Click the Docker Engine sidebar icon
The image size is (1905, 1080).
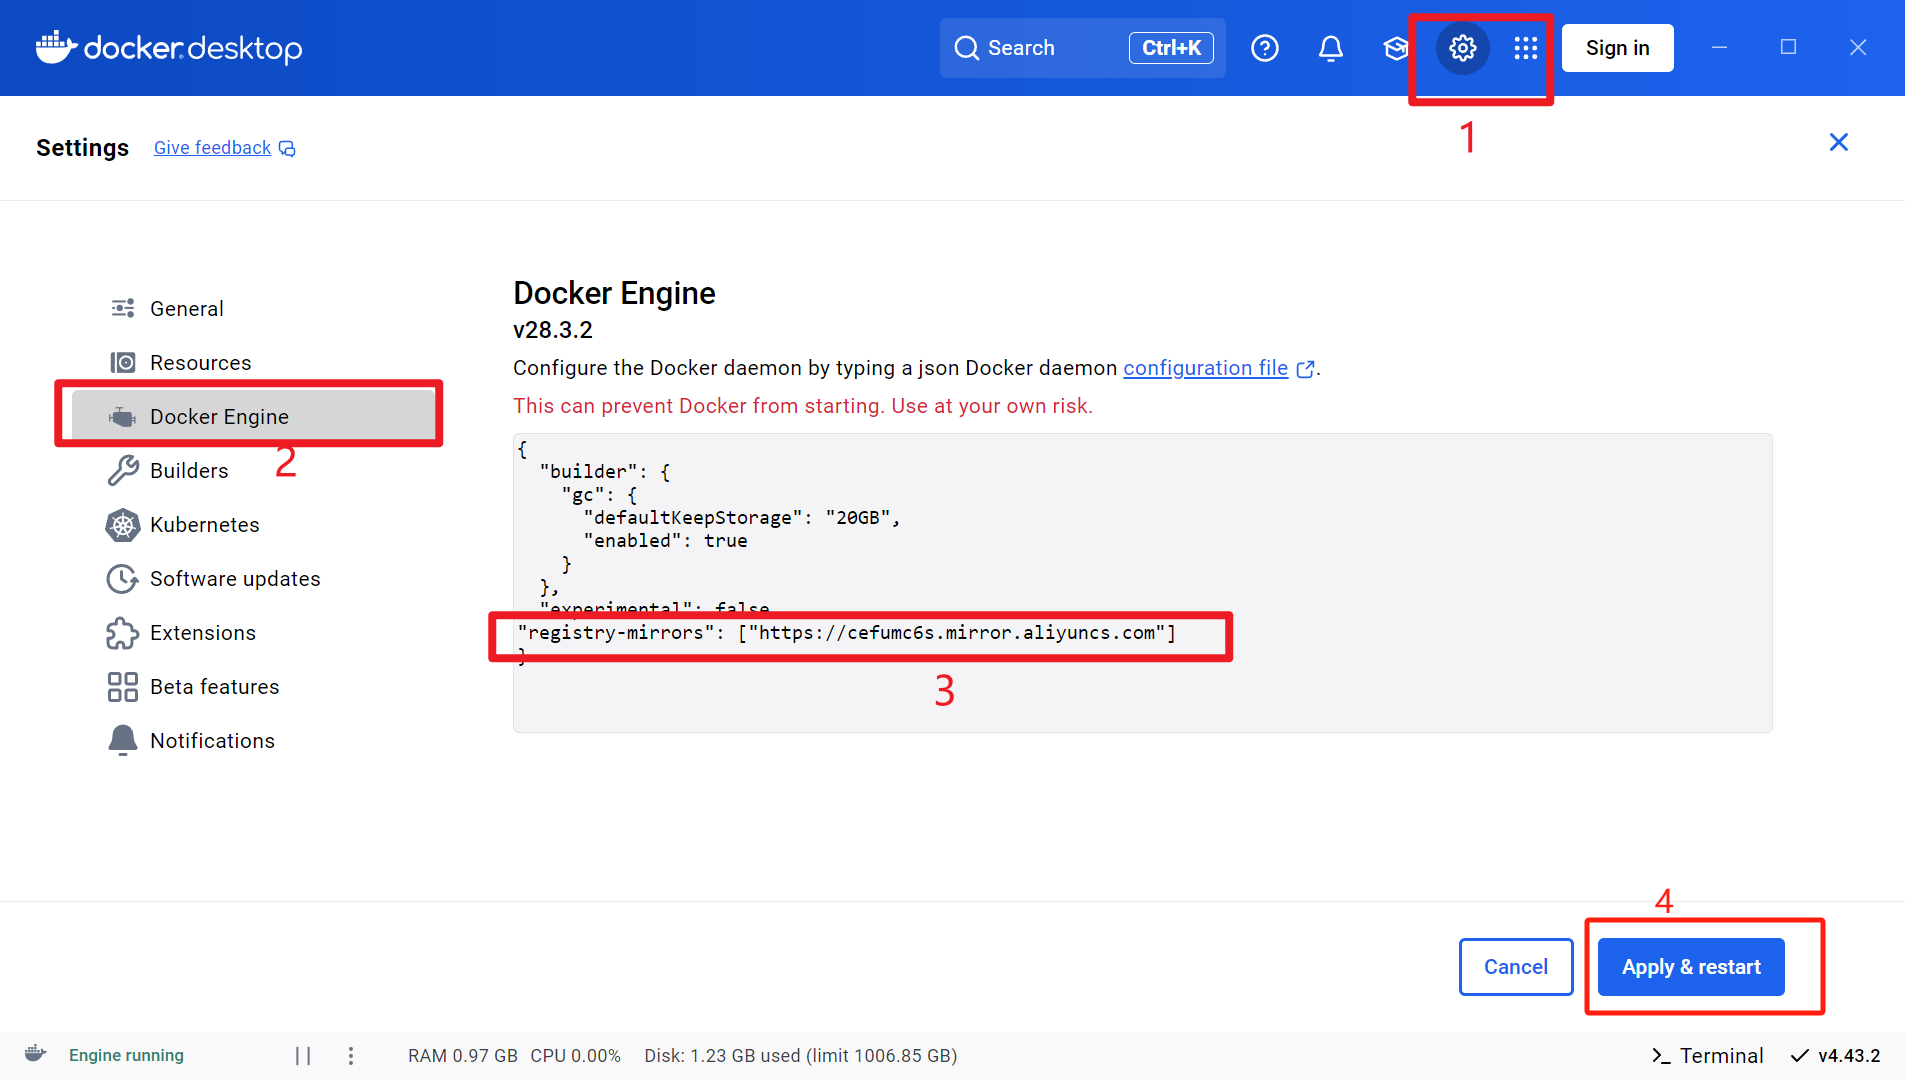pyautogui.click(x=123, y=416)
